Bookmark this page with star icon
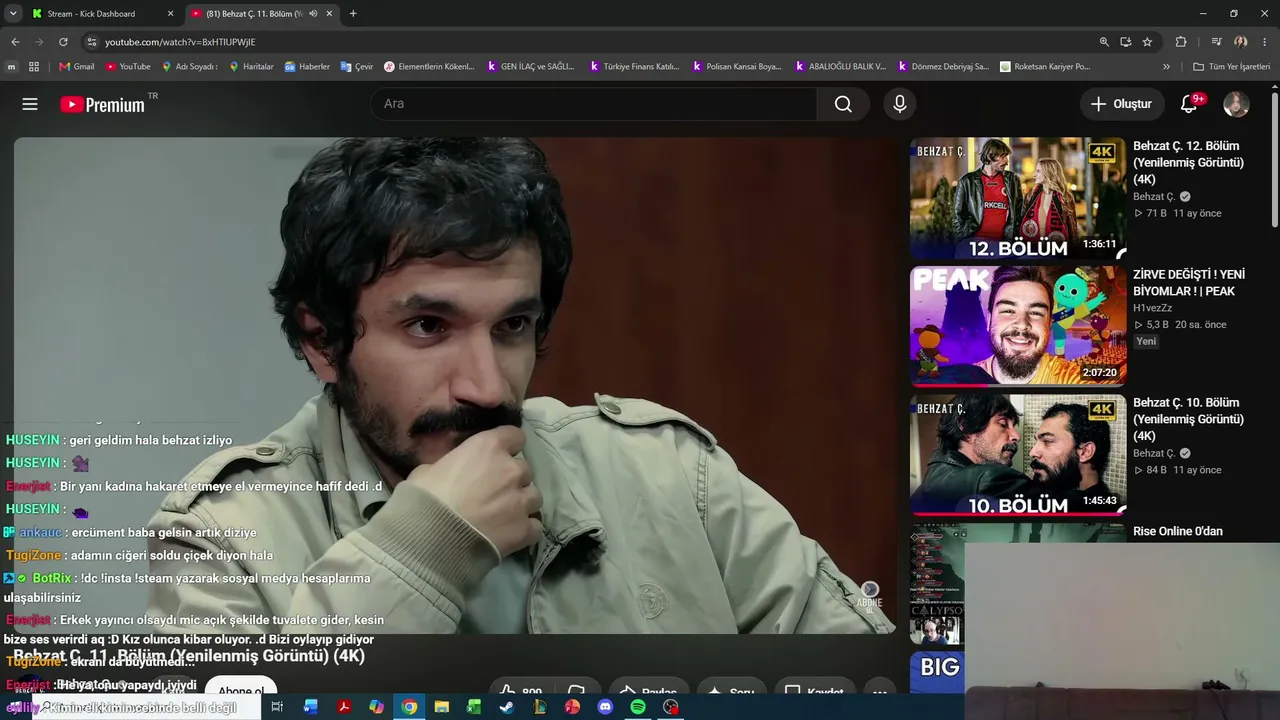The width and height of the screenshot is (1280, 720). (1147, 42)
